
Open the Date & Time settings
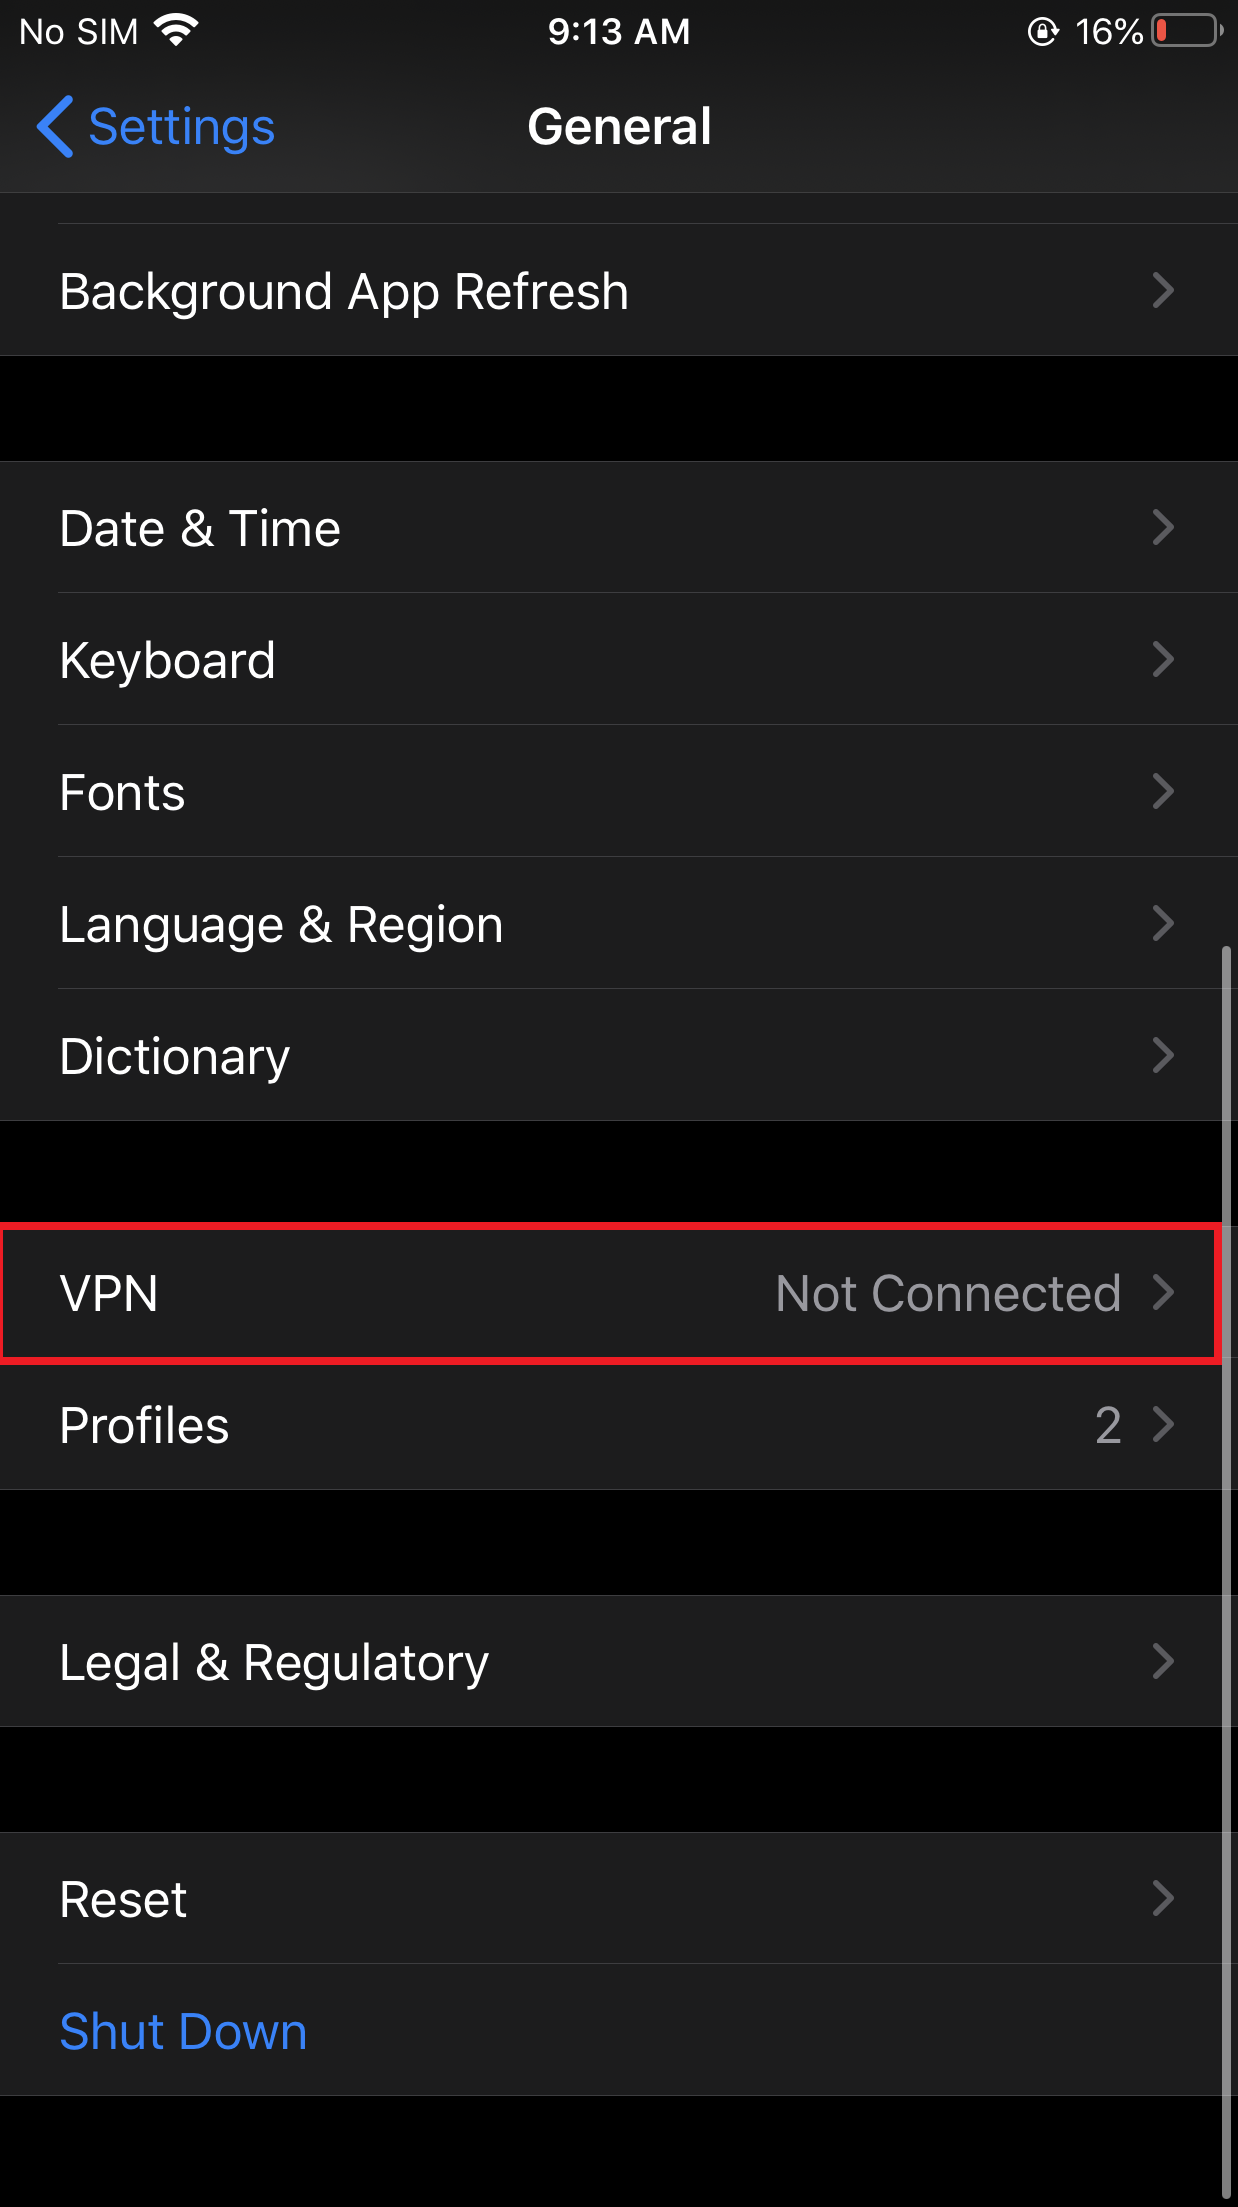(x=200, y=528)
